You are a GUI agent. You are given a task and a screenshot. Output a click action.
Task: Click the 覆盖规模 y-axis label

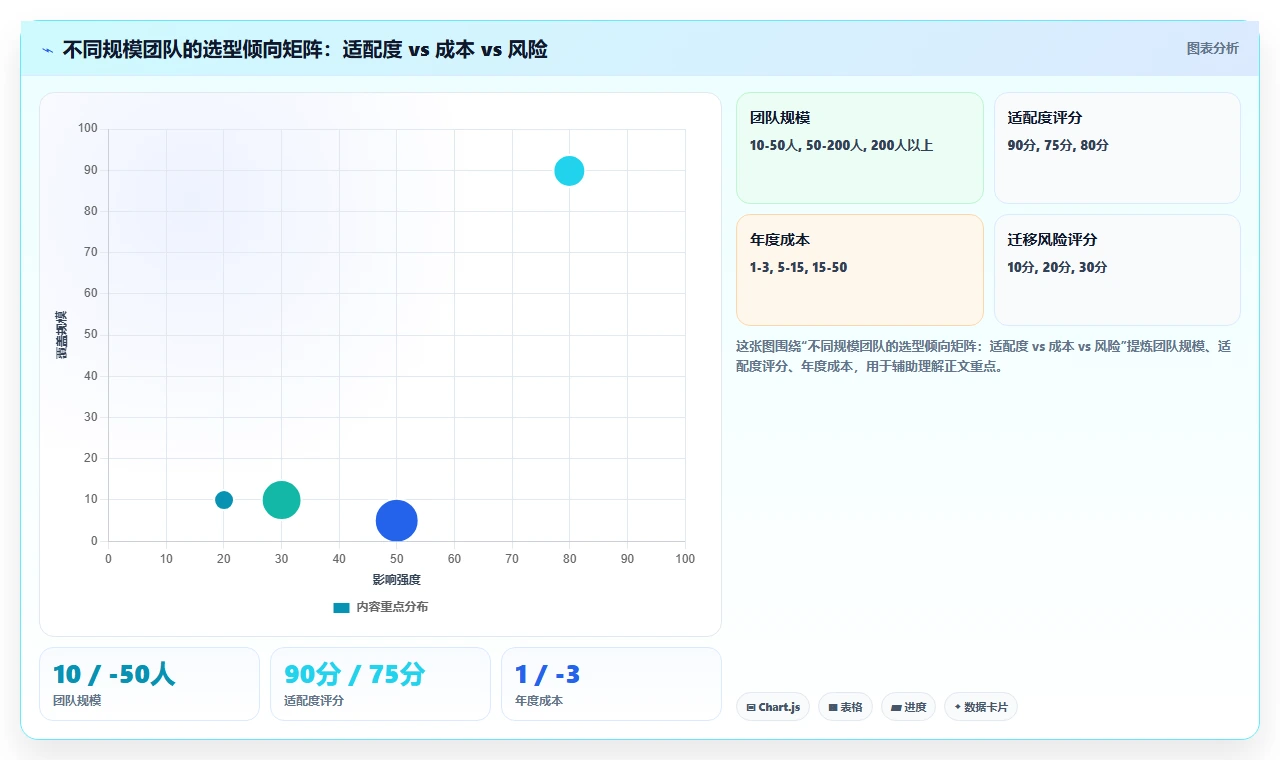tap(62, 335)
